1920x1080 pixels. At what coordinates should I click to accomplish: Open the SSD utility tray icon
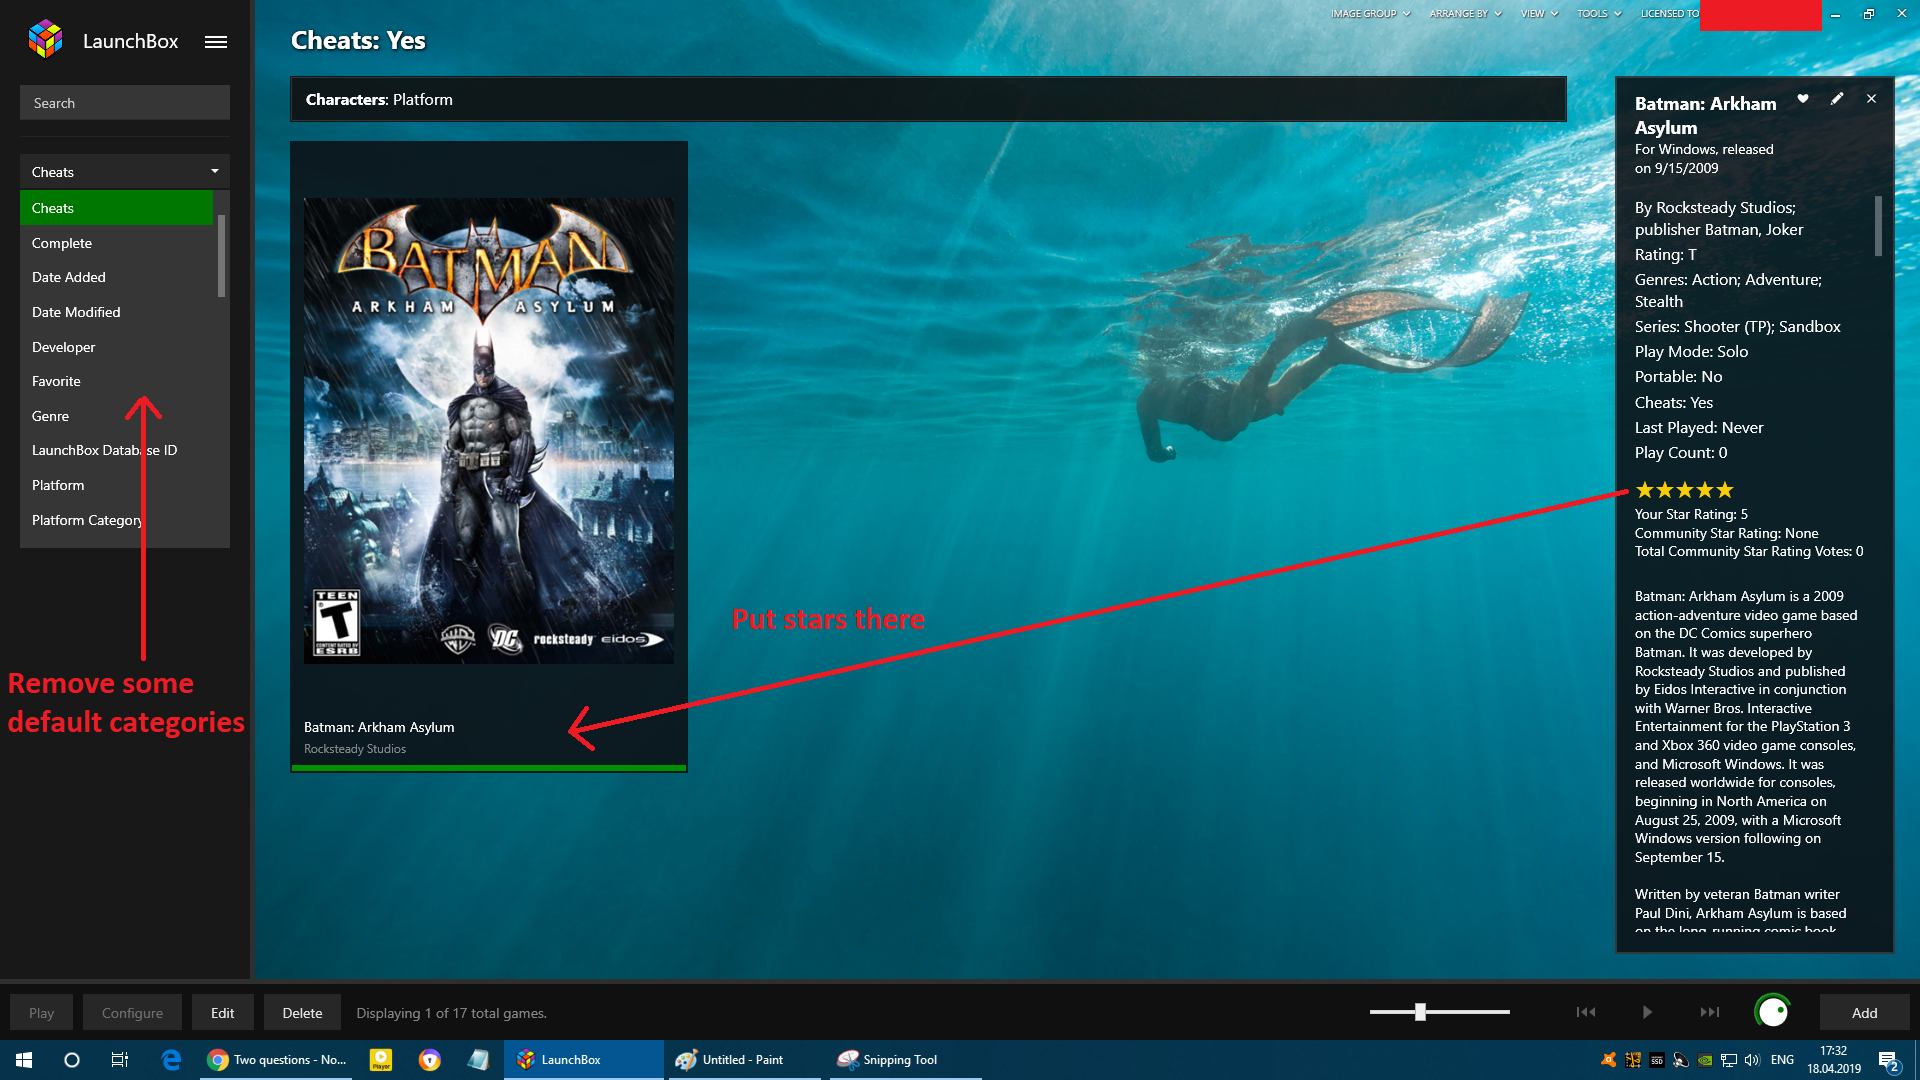tap(1656, 1060)
